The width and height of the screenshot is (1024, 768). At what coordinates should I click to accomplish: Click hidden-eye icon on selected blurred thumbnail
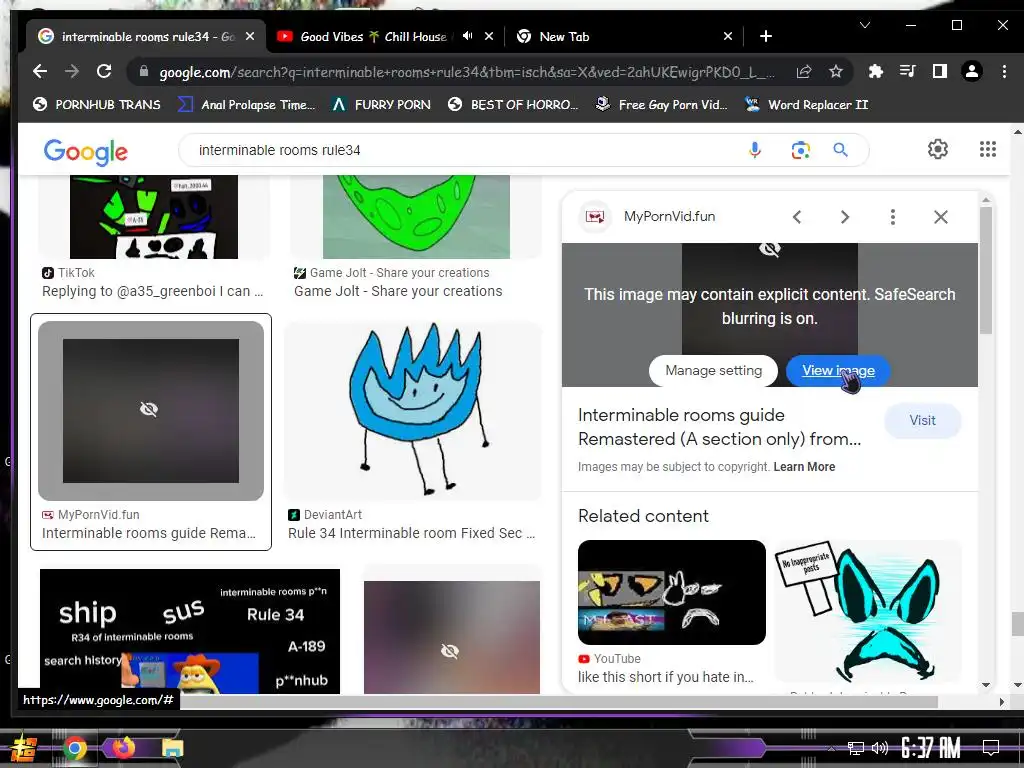pos(149,409)
